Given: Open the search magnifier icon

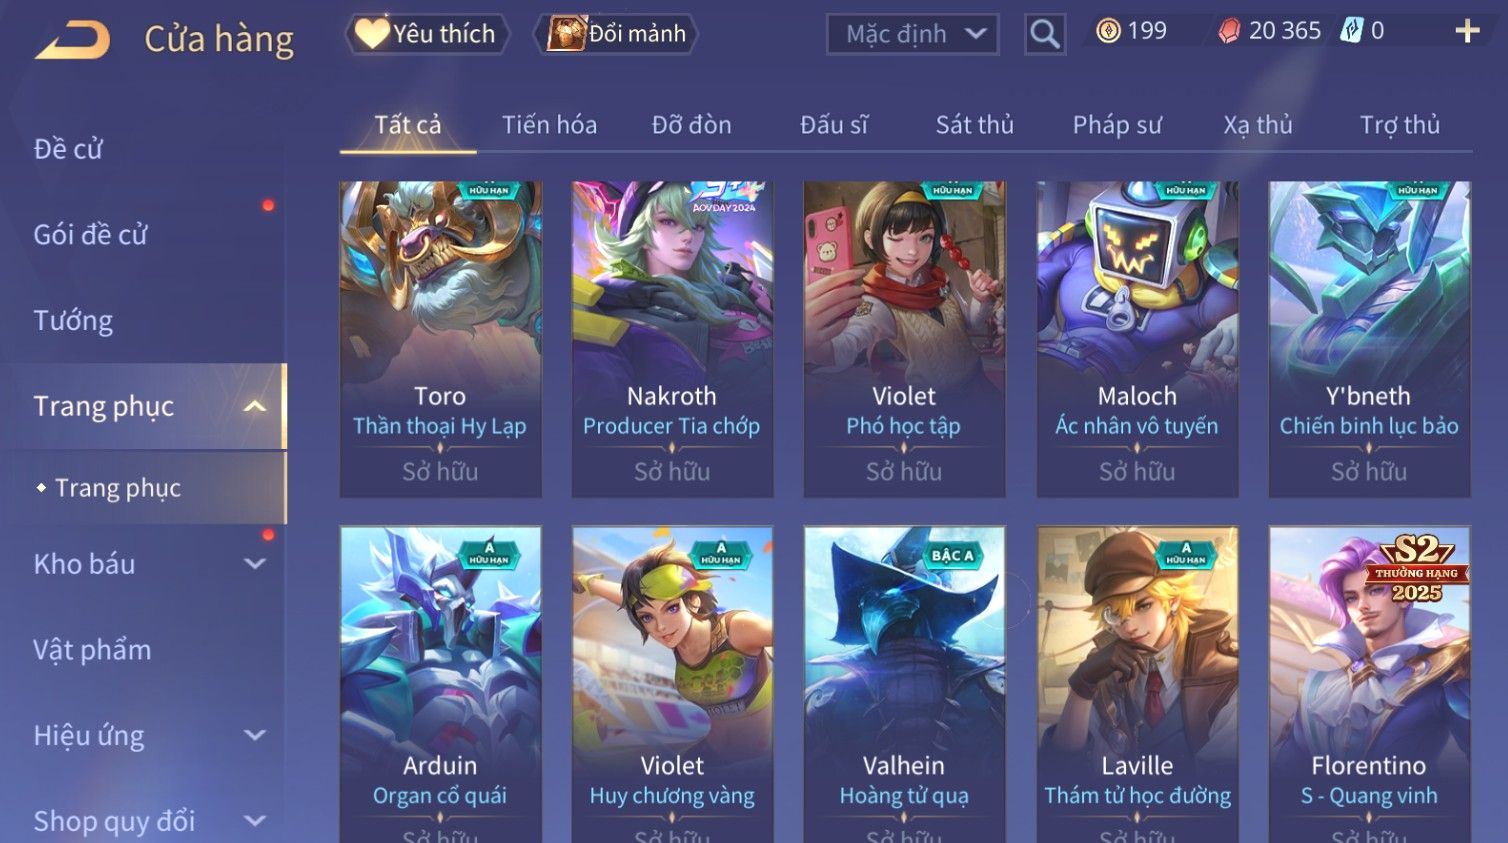Looking at the screenshot, I should 1044,34.
